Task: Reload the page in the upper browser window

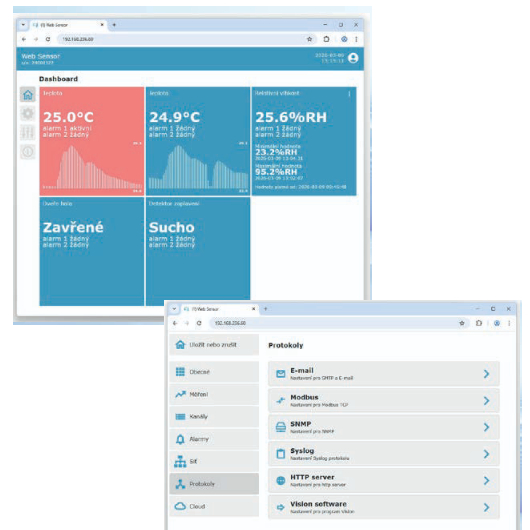Action: [x=48, y=39]
